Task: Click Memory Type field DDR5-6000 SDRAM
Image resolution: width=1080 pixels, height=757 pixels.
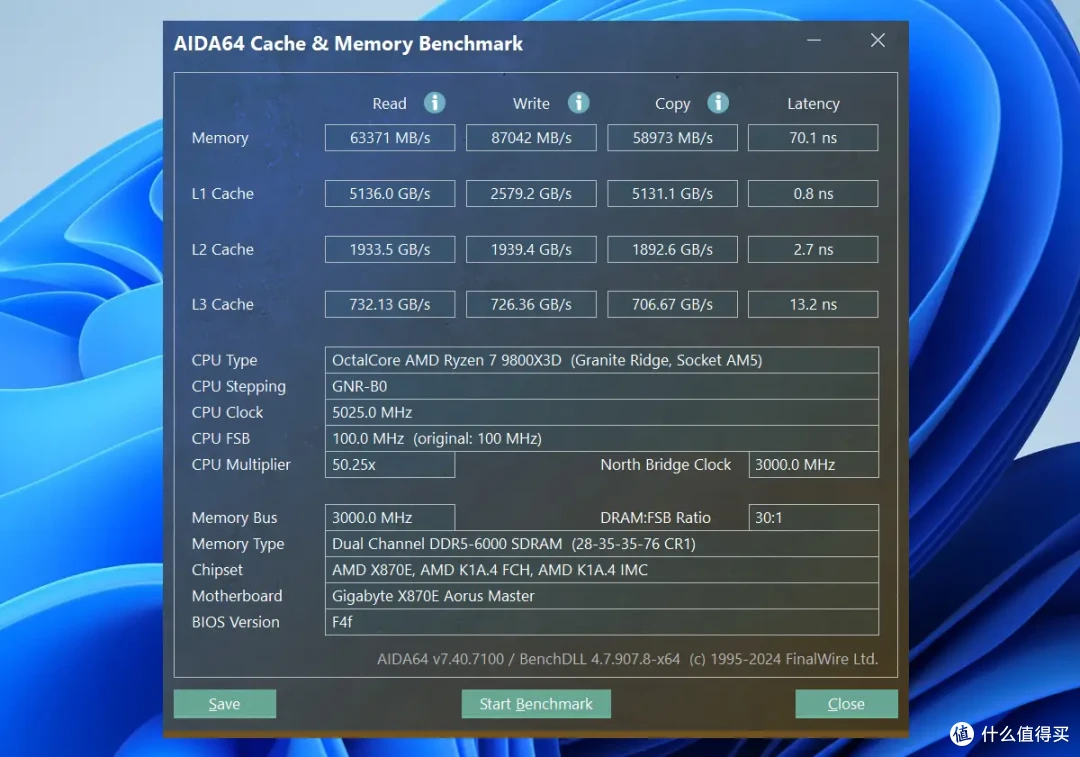Action: pyautogui.click(x=602, y=543)
